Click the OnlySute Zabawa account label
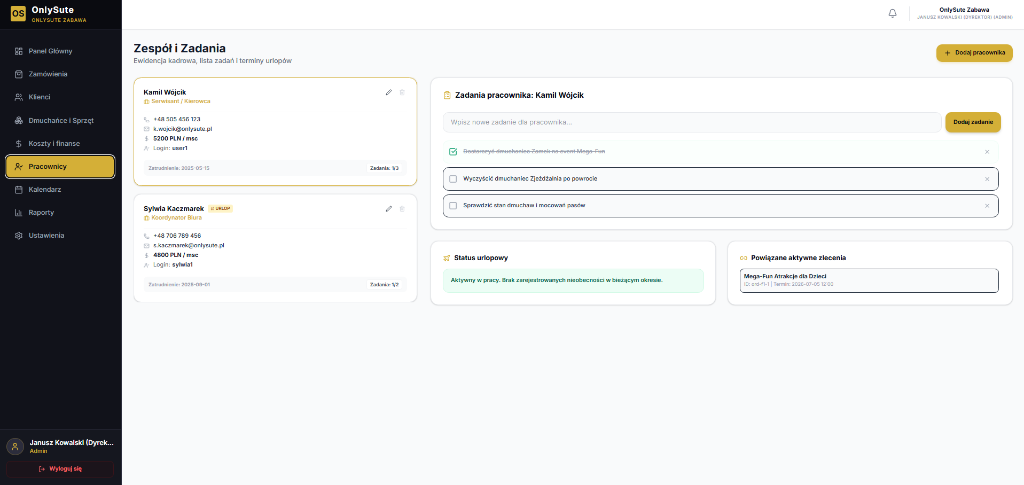1024x485 pixels. (964, 10)
